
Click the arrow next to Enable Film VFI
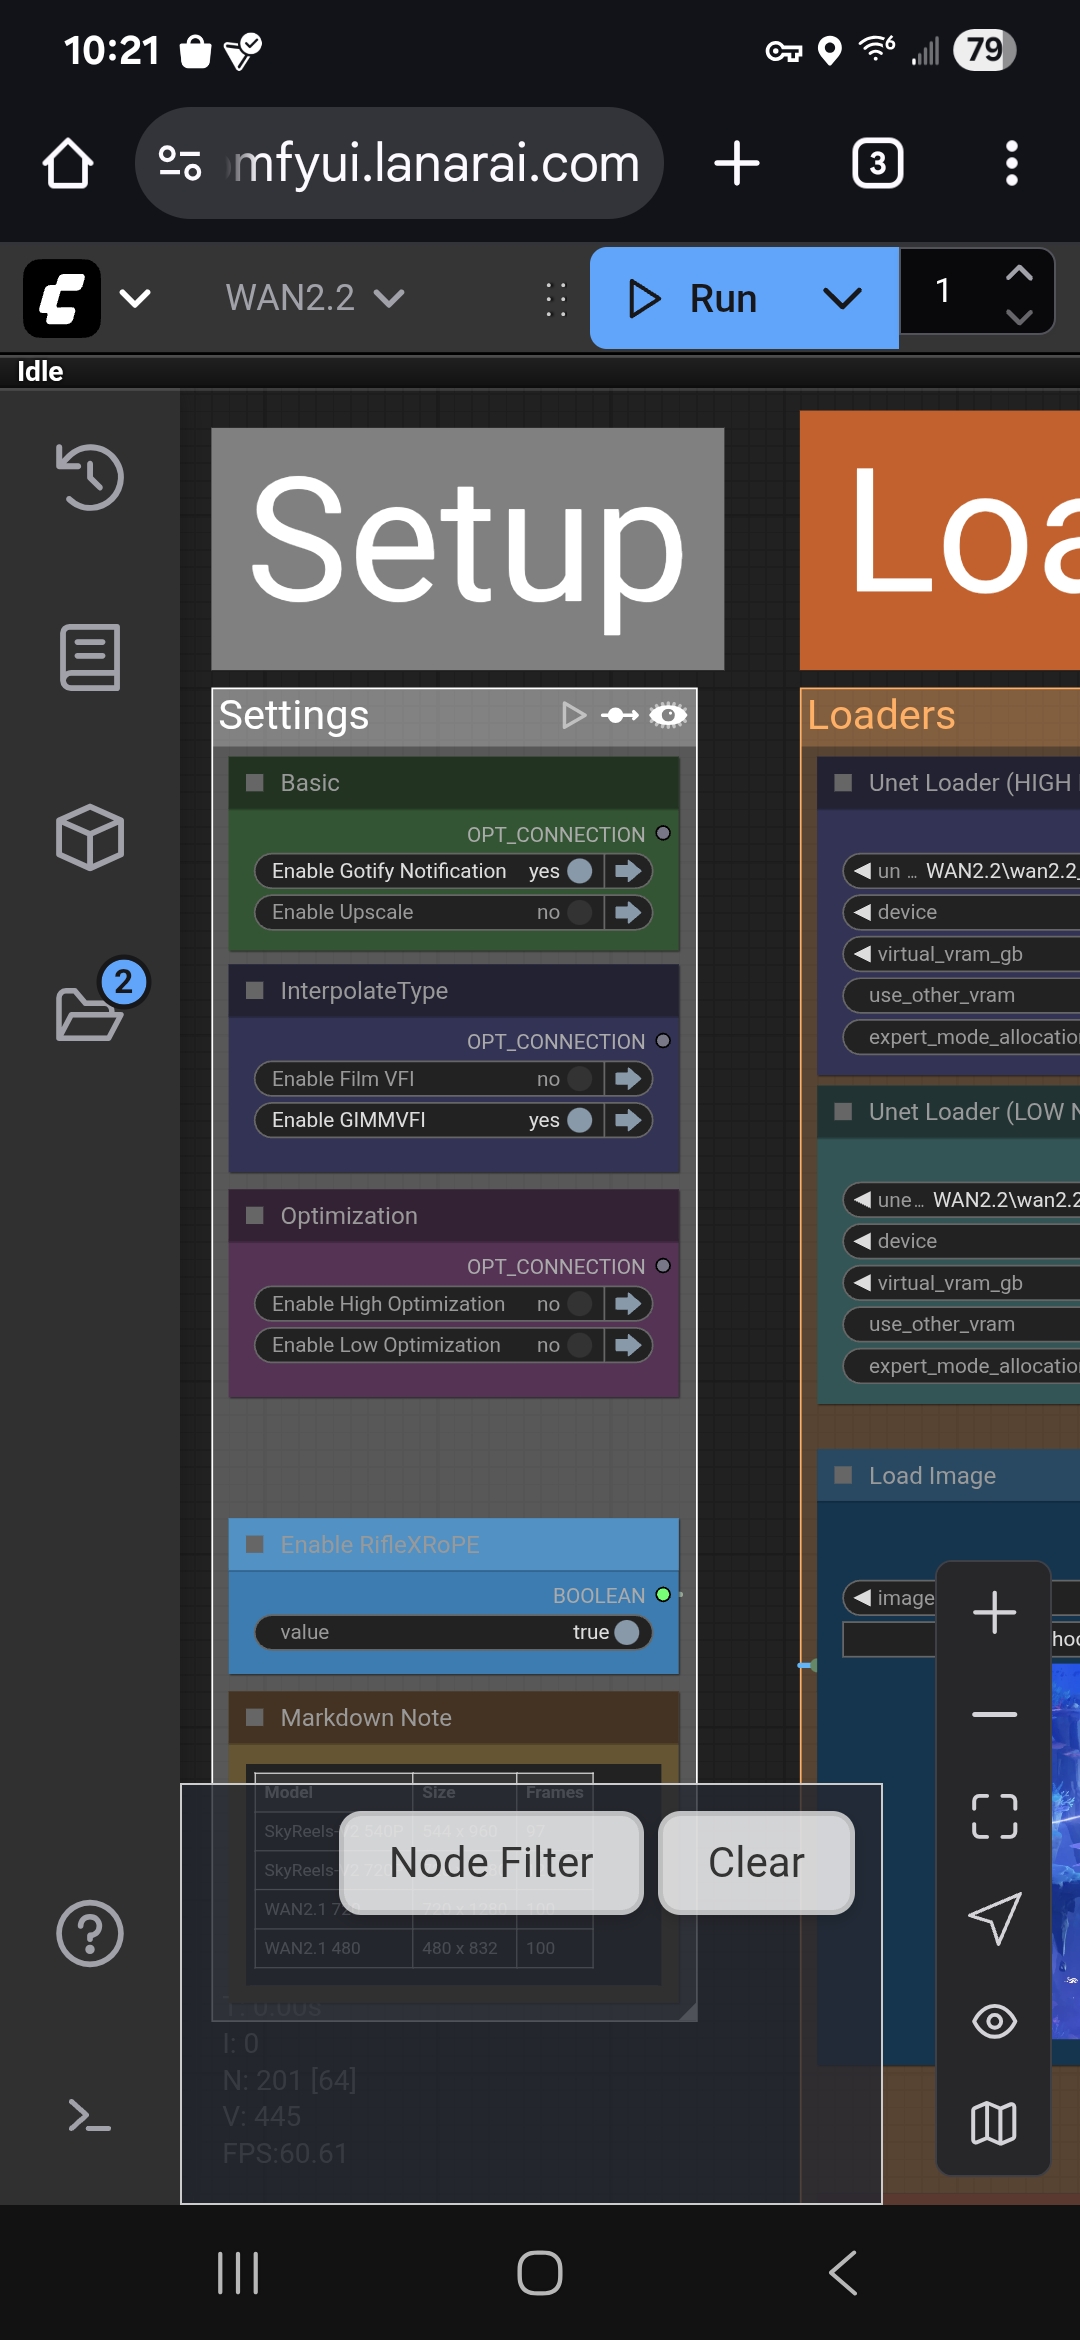pyautogui.click(x=628, y=1079)
